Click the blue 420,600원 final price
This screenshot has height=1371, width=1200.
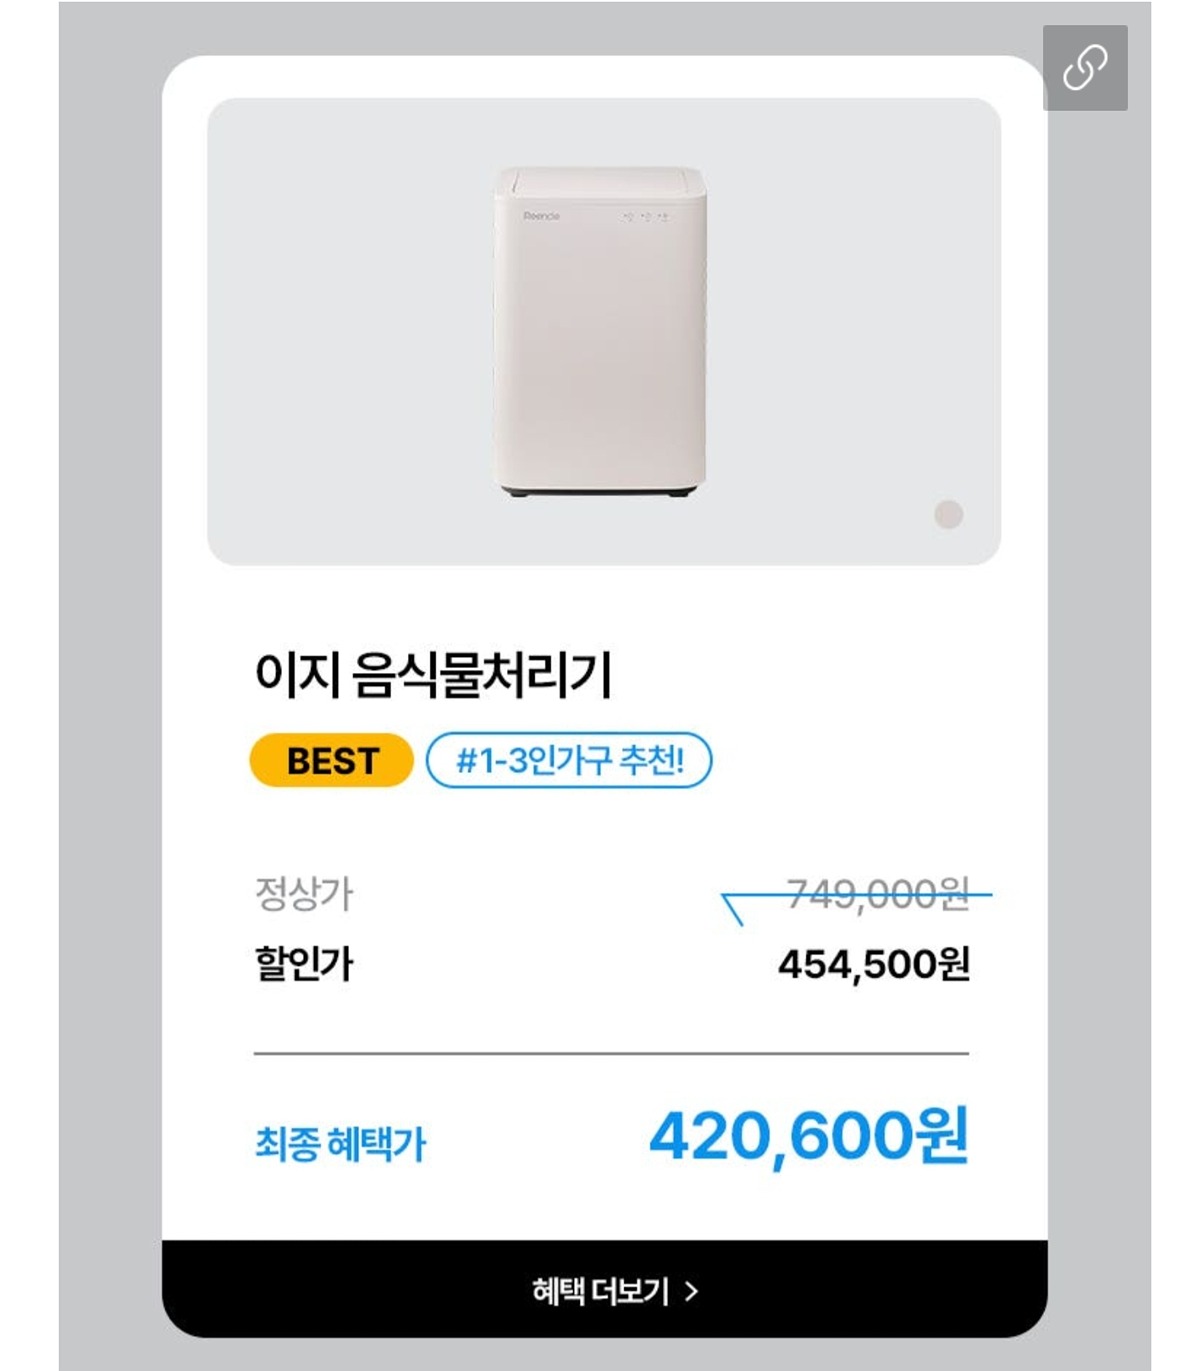(x=809, y=1137)
